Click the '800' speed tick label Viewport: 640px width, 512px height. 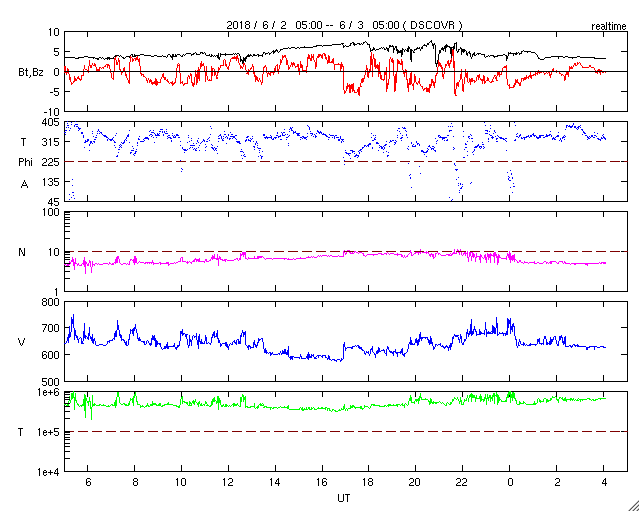pyautogui.click(x=52, y=303)
